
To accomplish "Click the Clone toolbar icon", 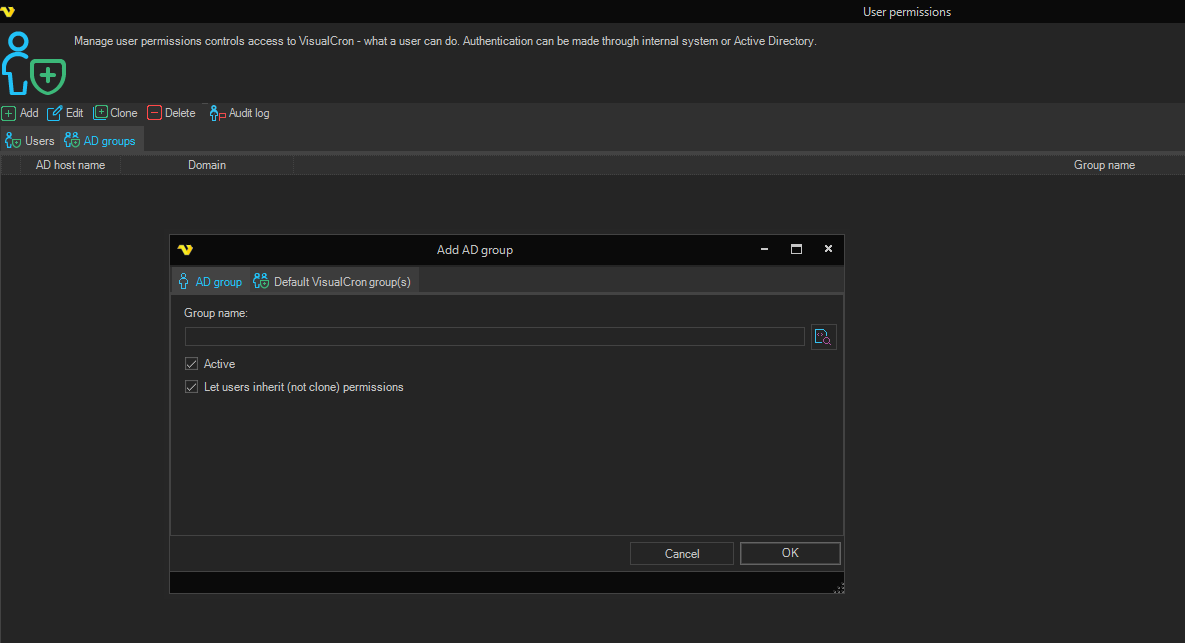I will pos(101,113).
